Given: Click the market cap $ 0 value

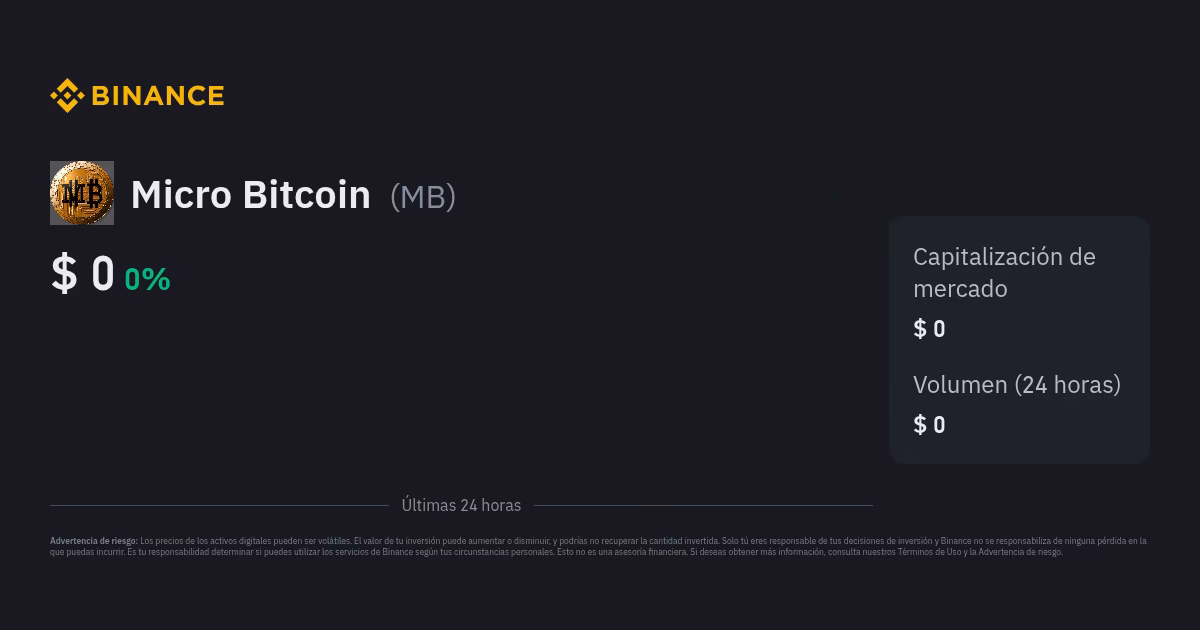Looking at the screenshot, I should tap(929, 328).
